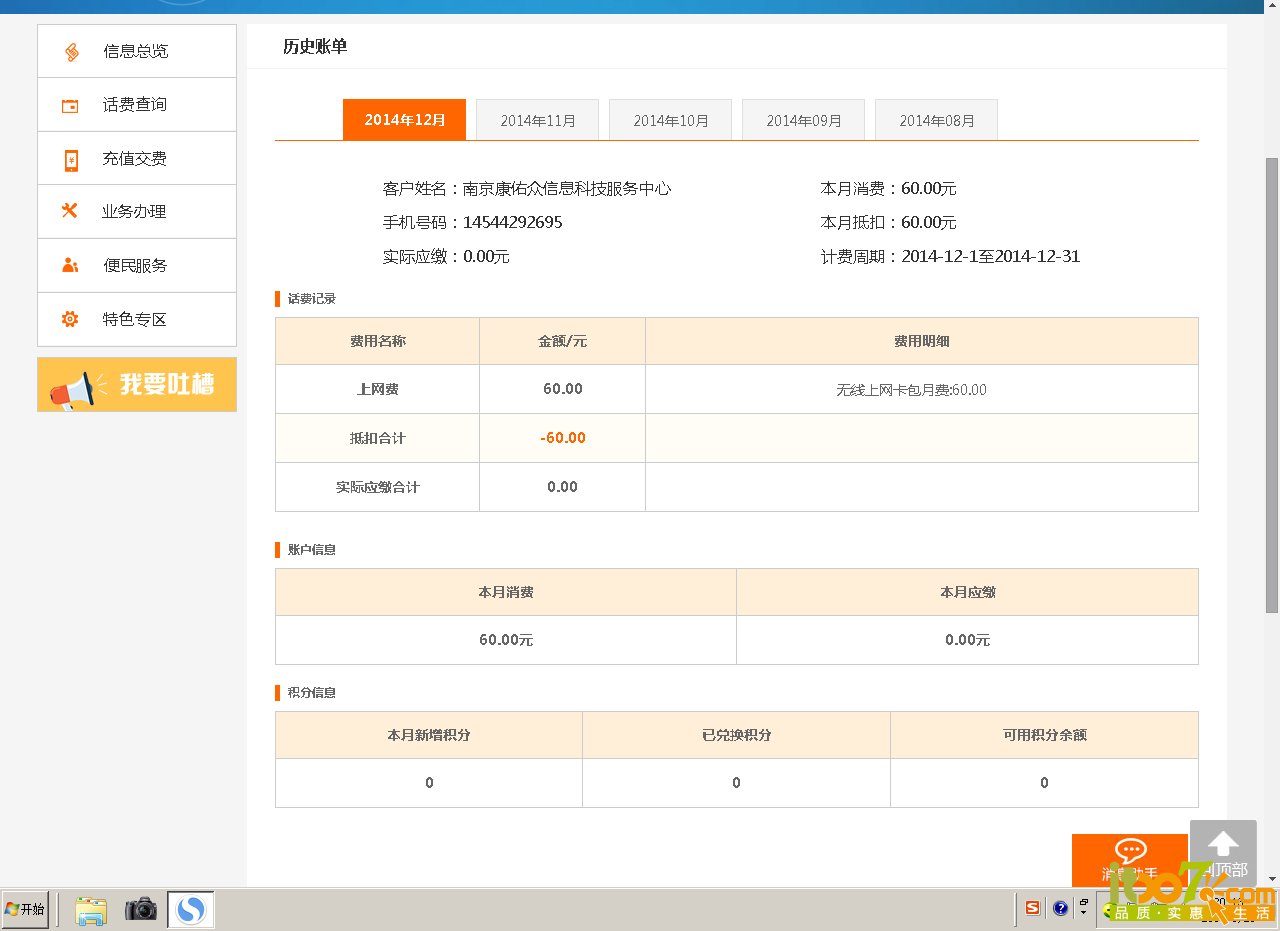Click the -60.00 deduction amount cell
1280x931 pixels.
click(563, 438)
